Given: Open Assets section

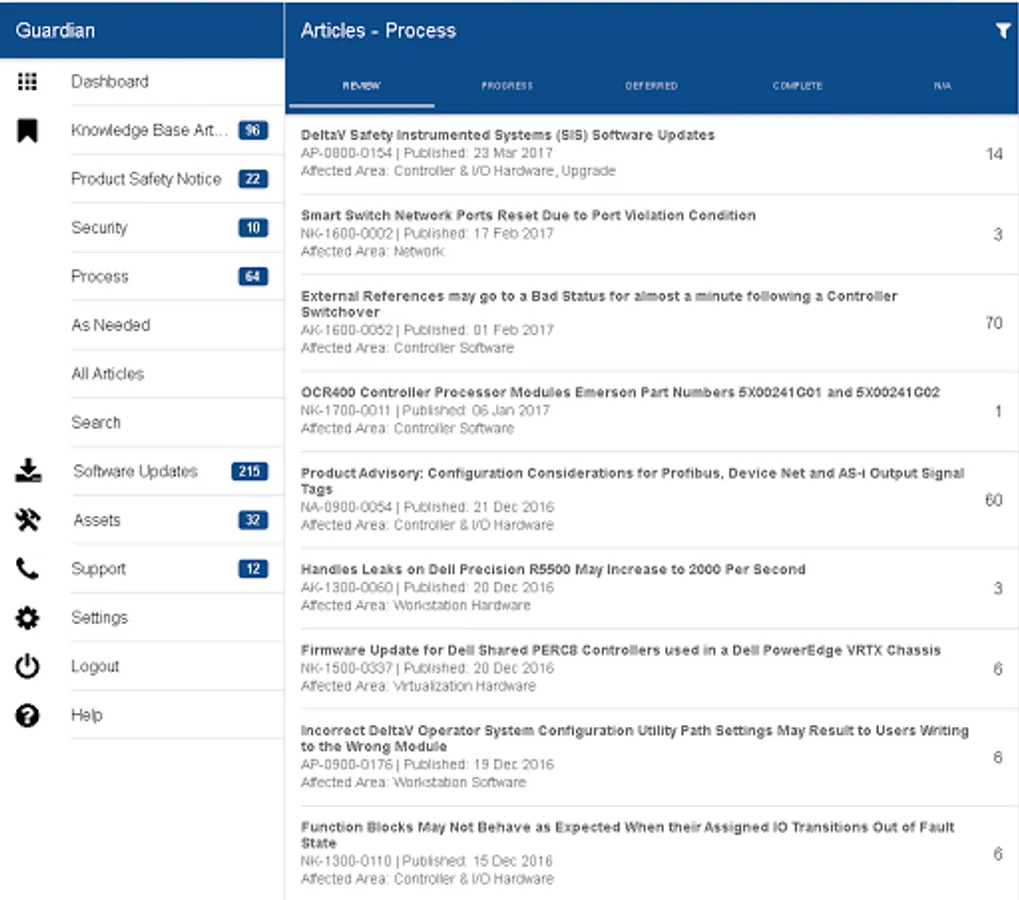Looking at the screenshot, I should 142,520.
